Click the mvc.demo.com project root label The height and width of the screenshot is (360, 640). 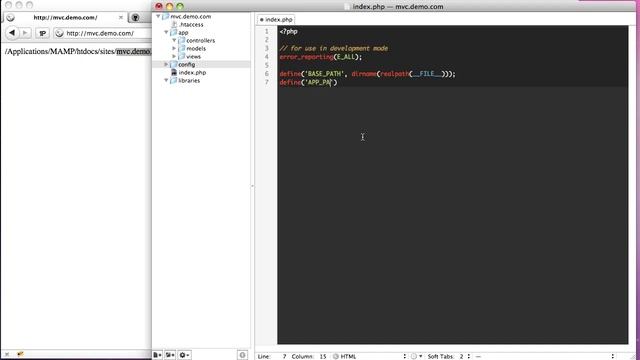[191, 16]
